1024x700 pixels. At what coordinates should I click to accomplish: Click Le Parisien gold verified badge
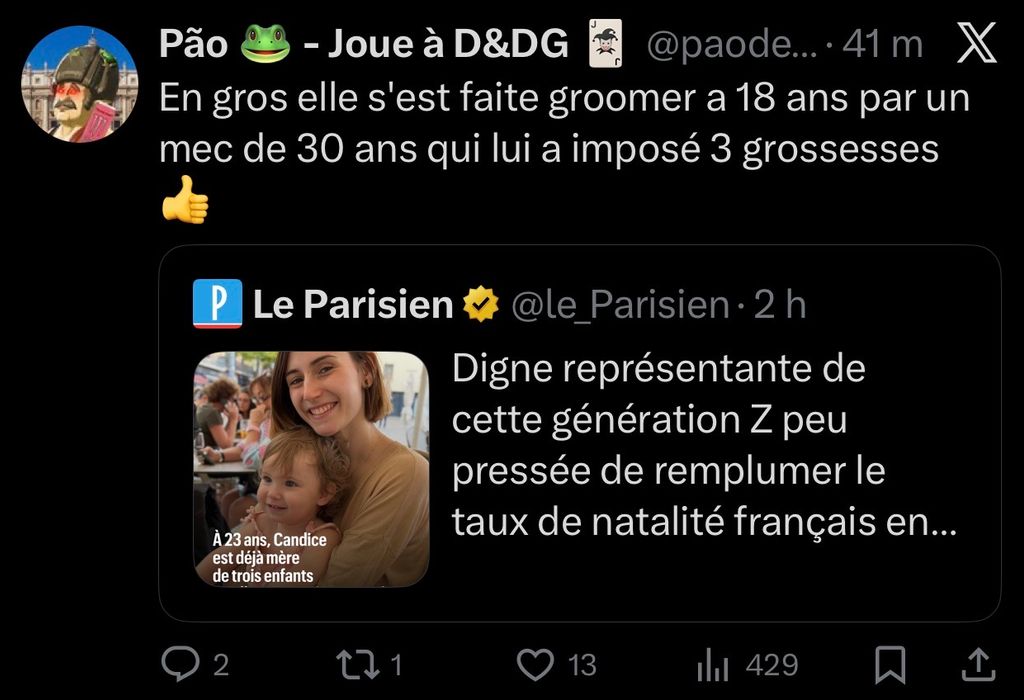pos(481,304)
